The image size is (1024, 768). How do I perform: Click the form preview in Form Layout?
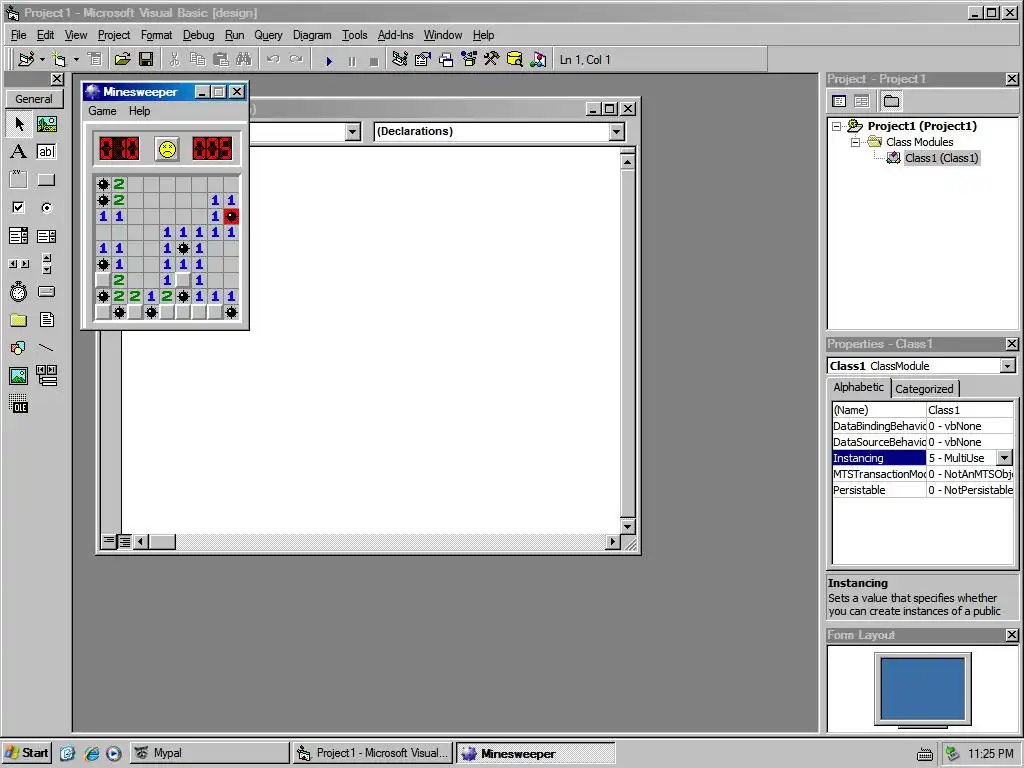coord(922,689)
